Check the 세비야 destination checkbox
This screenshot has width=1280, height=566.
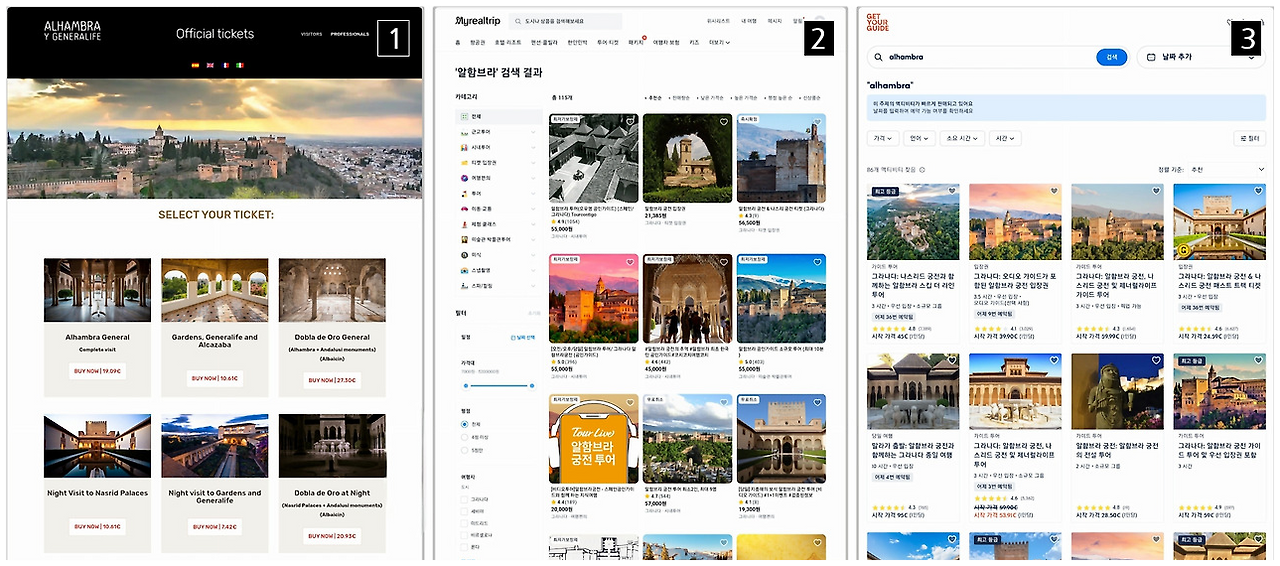(464, 511)
